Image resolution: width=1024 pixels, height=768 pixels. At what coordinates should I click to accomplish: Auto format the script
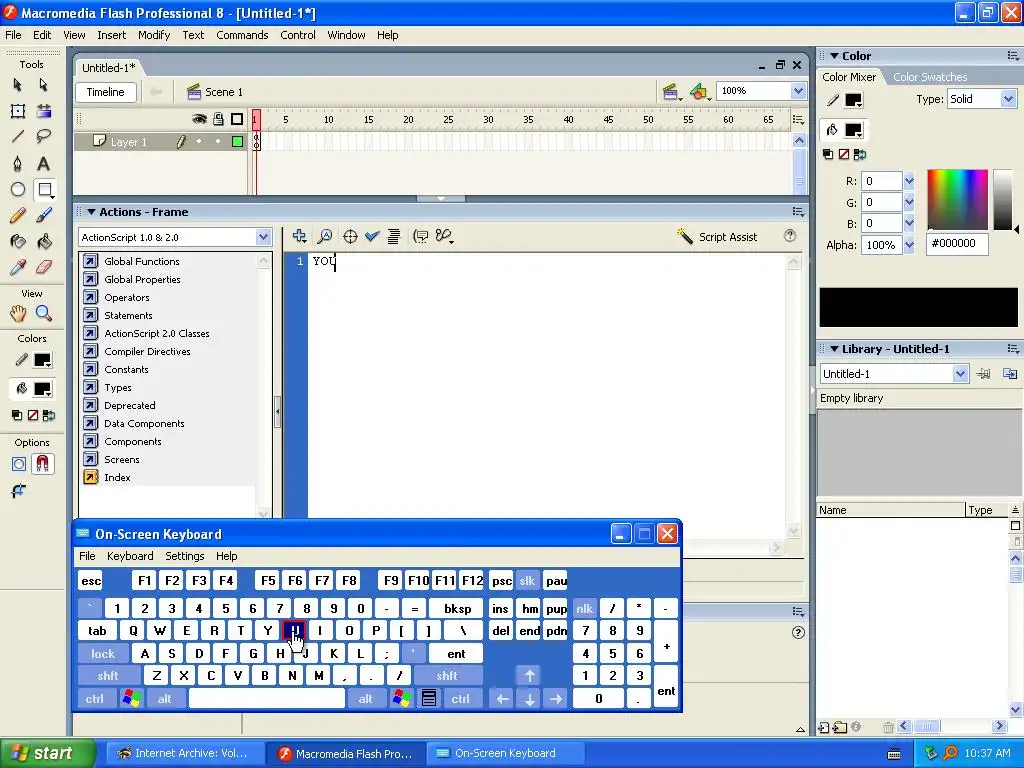tap(393, 236)
